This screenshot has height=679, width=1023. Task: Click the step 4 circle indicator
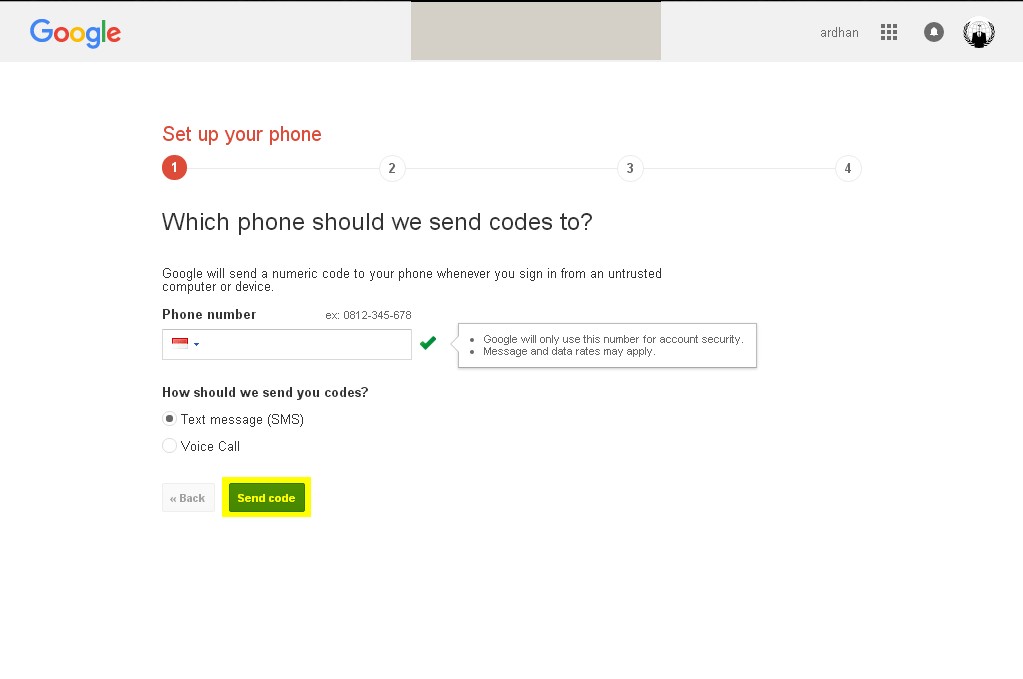coord(847,167)
